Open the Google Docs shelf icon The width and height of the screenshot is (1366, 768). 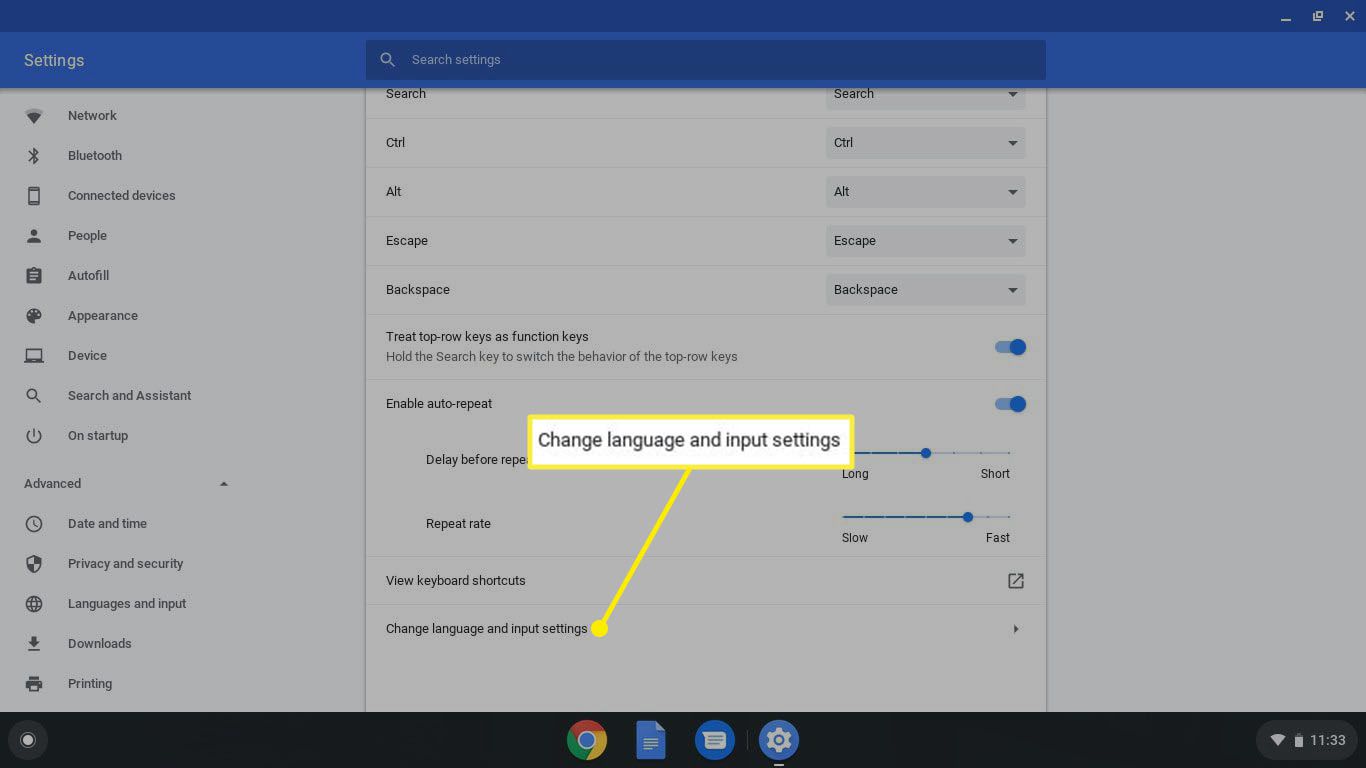pos(651,740)
